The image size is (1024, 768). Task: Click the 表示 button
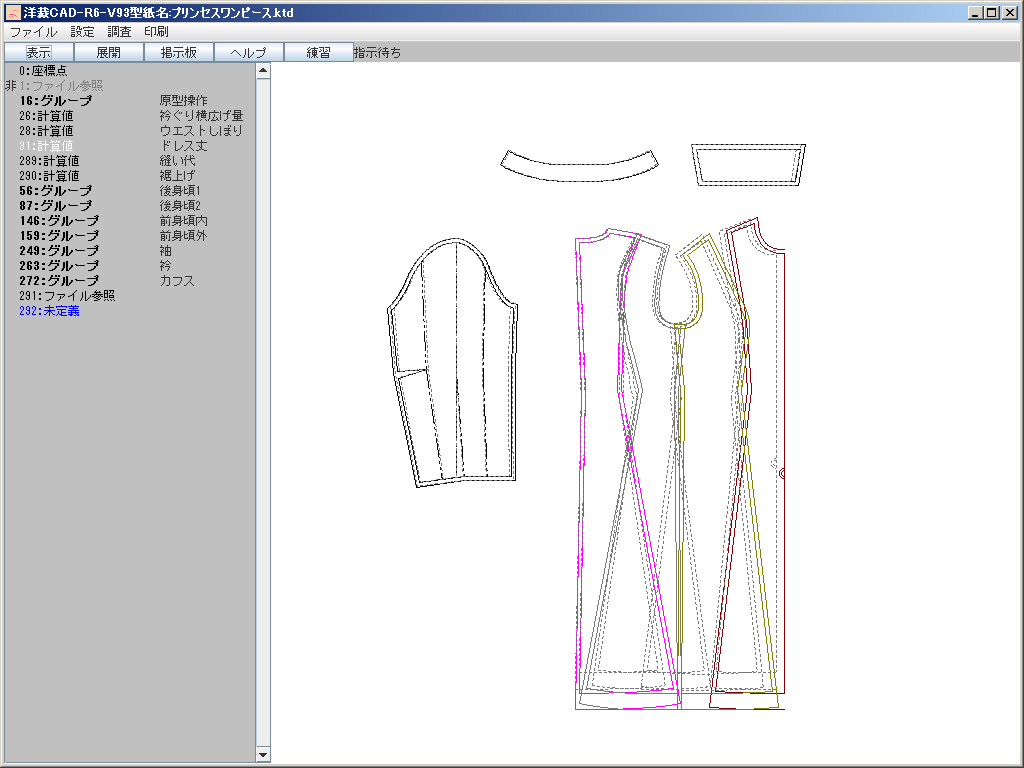coord(39,52)
